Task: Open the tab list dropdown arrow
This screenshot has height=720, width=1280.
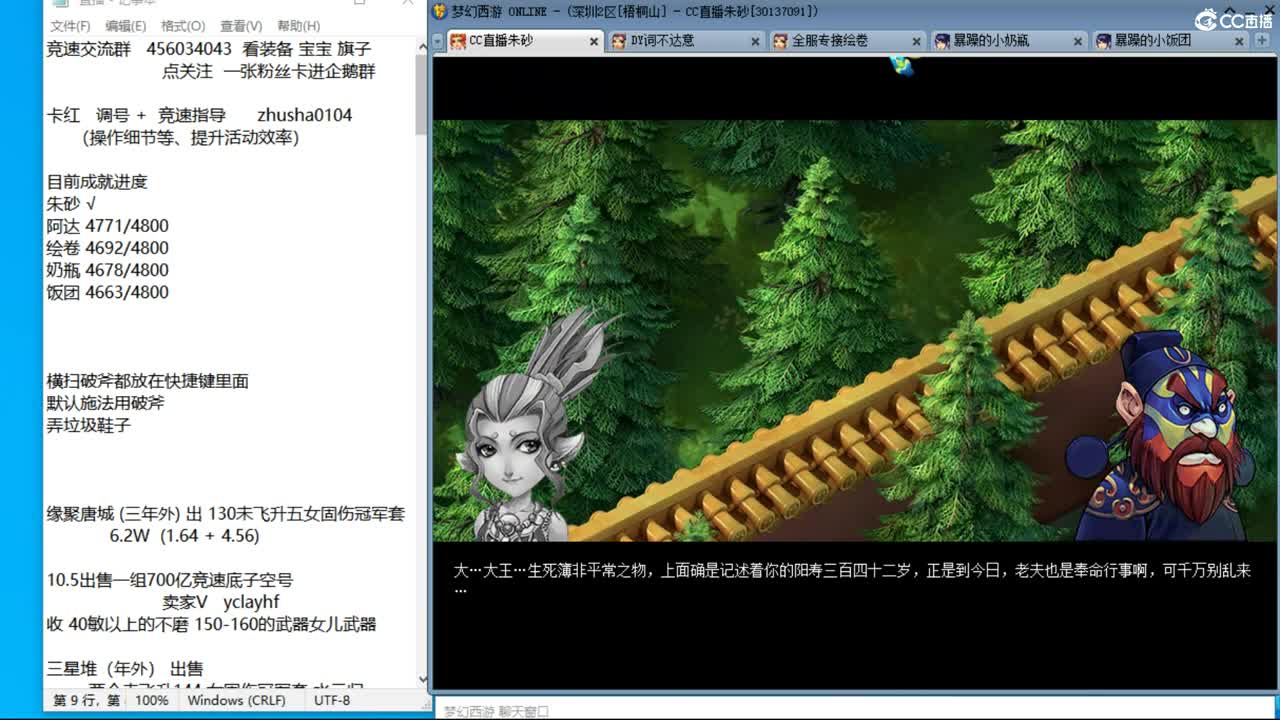Action: tap(438, 41)
